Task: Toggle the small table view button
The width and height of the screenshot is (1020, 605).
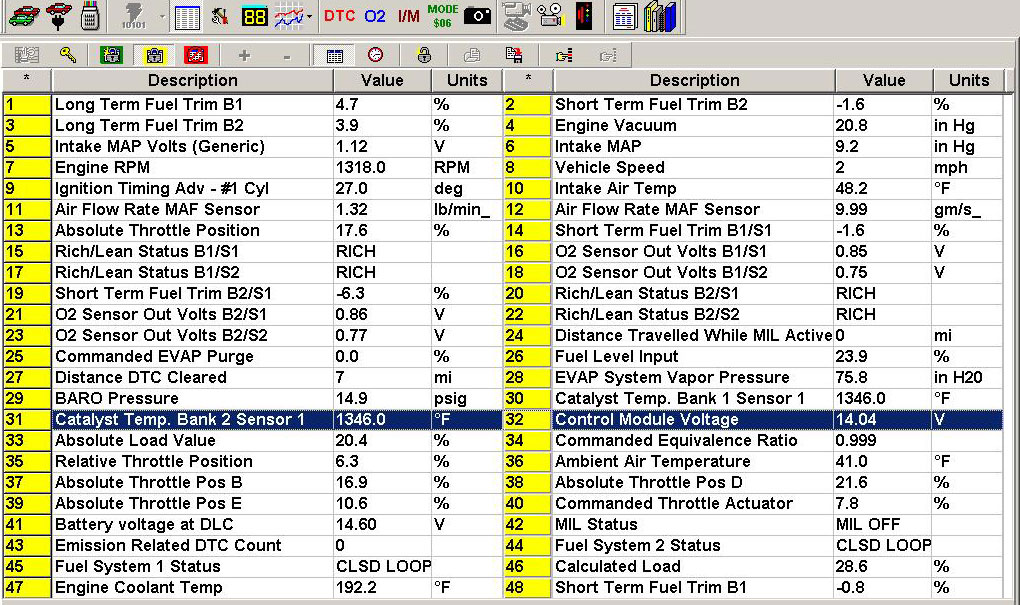Action: [335, 55]
